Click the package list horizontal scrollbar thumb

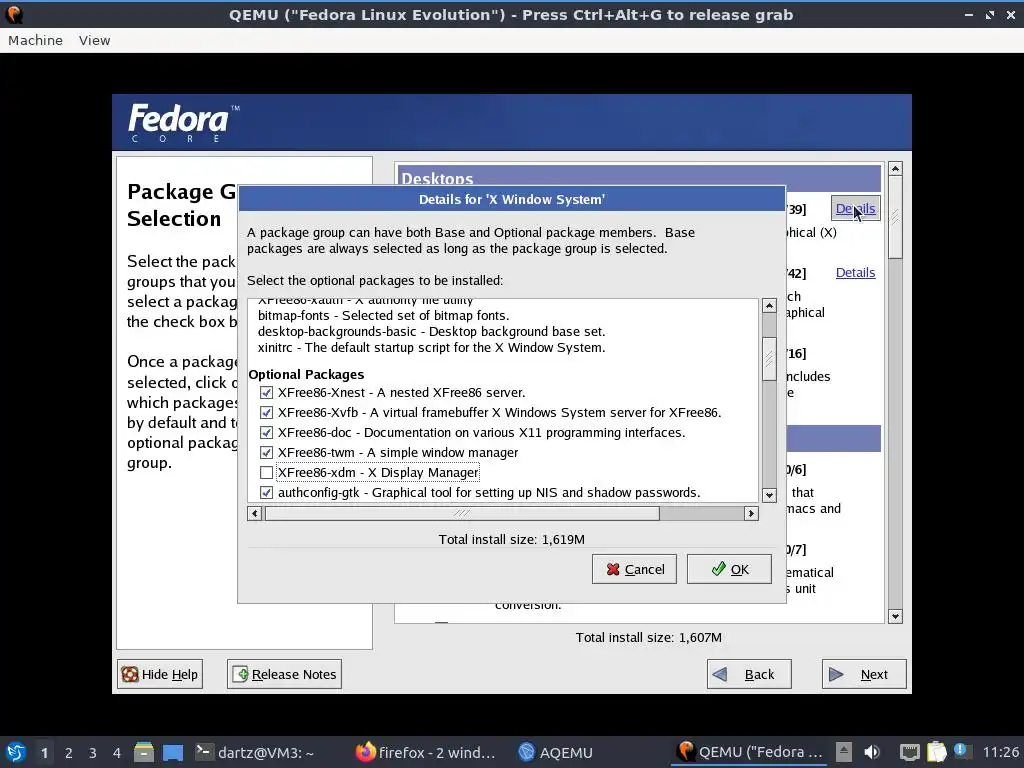[462, 513]
